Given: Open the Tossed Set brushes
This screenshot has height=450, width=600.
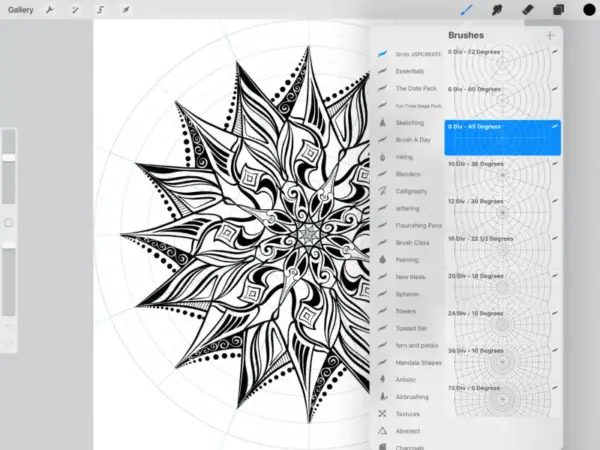Looking at the screenshot, I should pyautogui.click(x=409, y=328).
